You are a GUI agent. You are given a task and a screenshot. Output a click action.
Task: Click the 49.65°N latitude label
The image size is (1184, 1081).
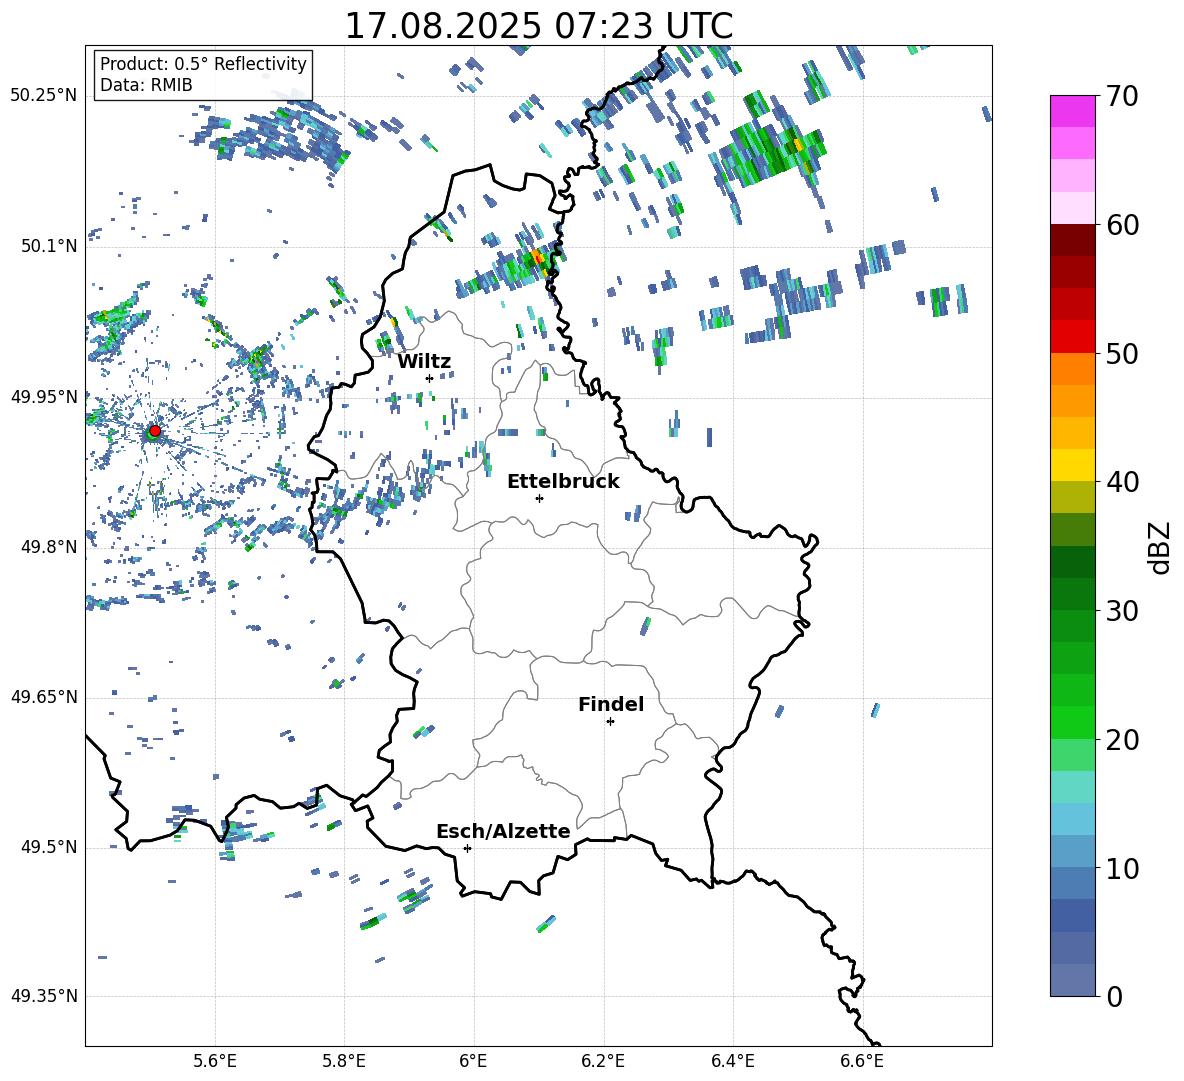(44, 696)
